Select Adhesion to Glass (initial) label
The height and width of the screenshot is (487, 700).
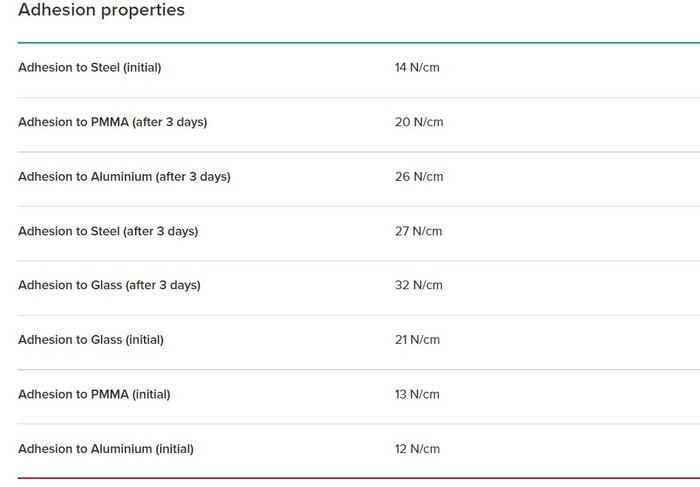90,340
